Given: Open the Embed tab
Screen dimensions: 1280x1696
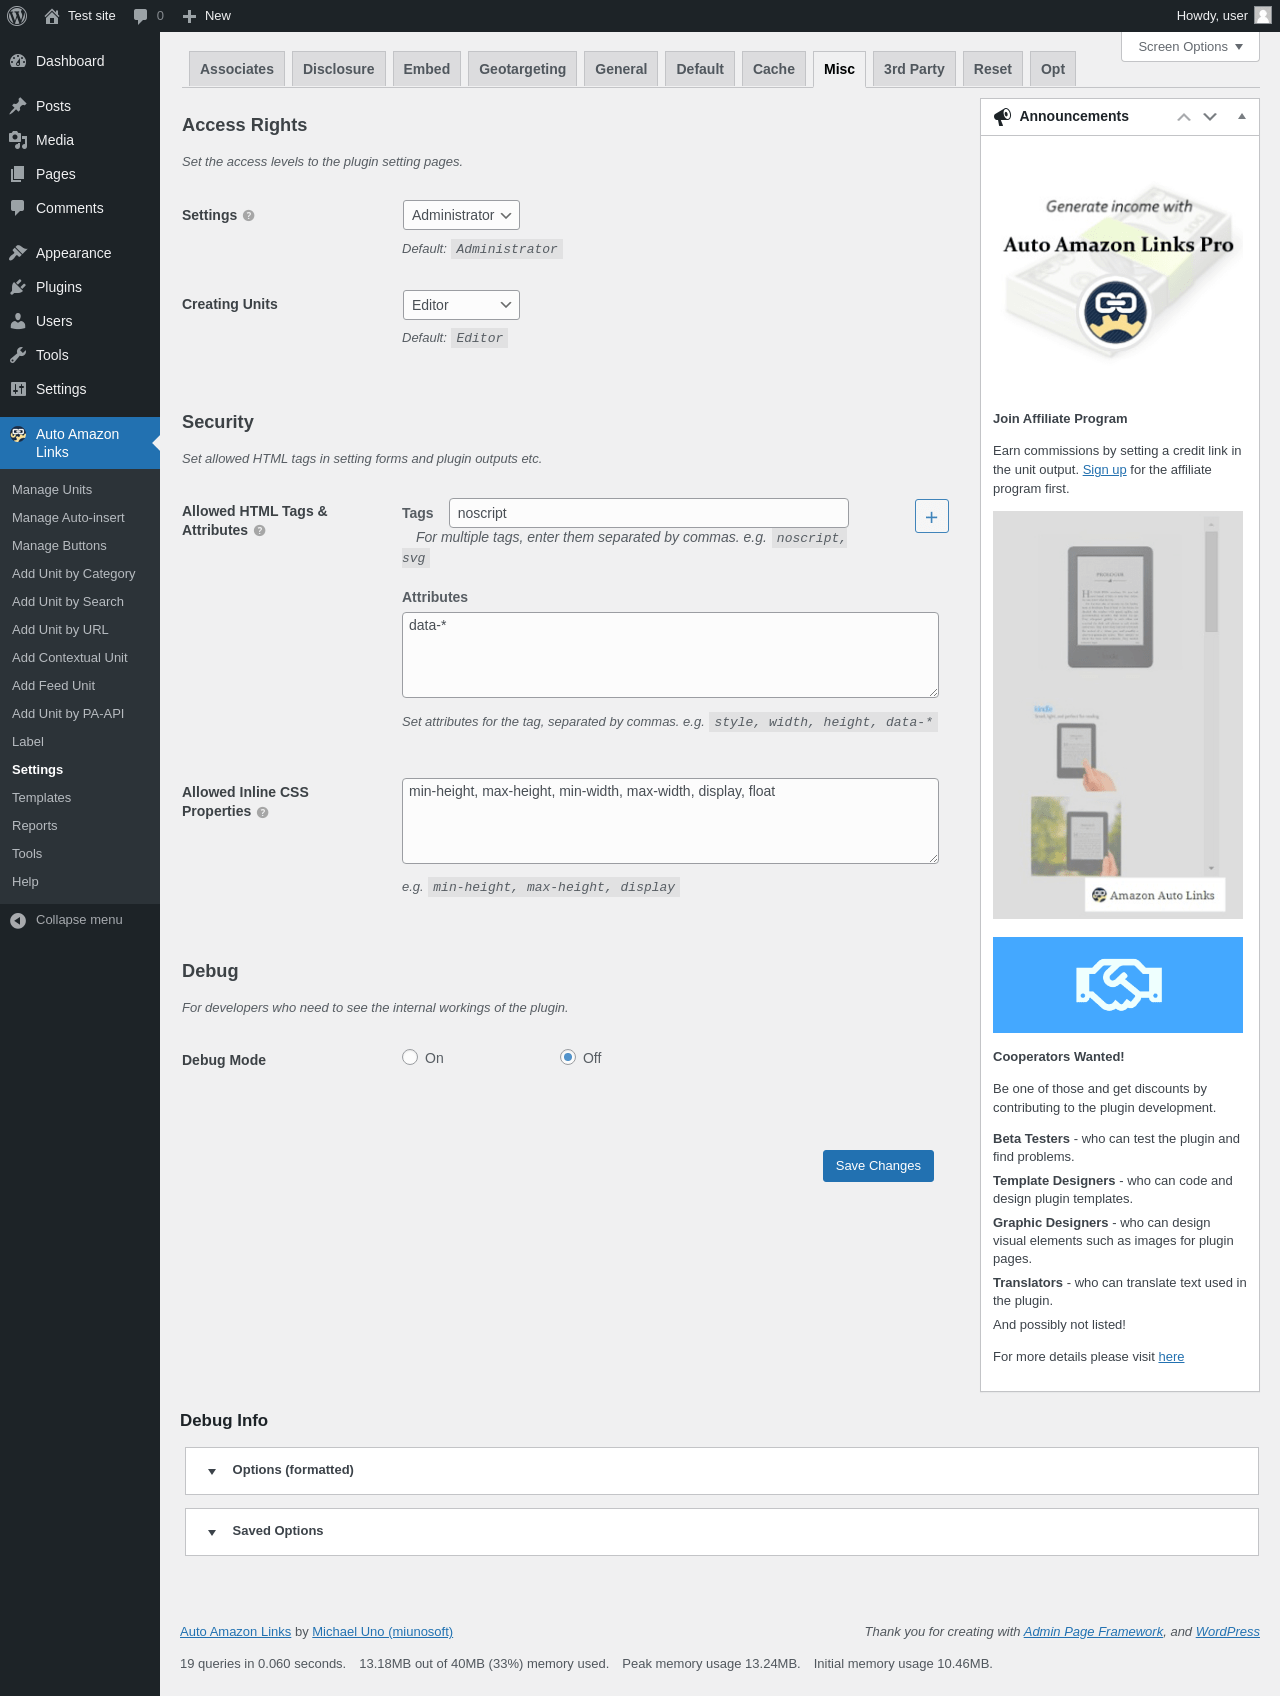Looking at the screenshot, I should (x=427, y=69).
